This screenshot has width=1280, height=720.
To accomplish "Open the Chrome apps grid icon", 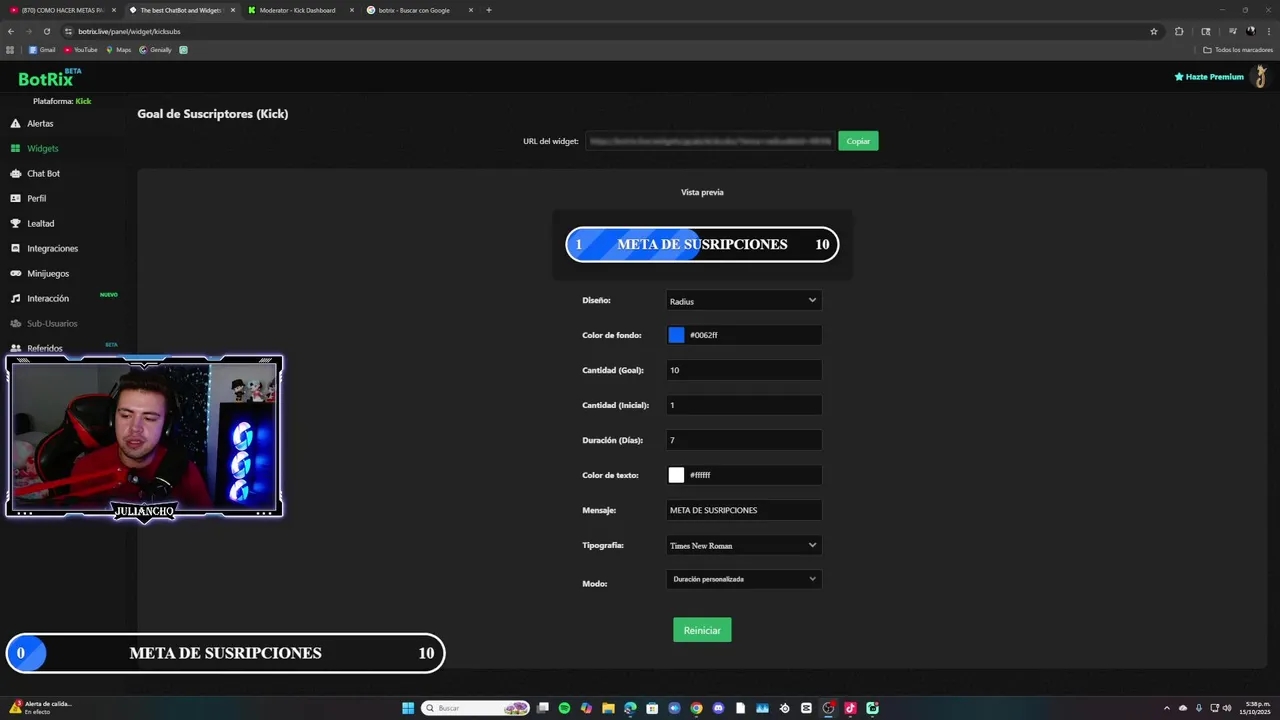I will pos(10,50).
